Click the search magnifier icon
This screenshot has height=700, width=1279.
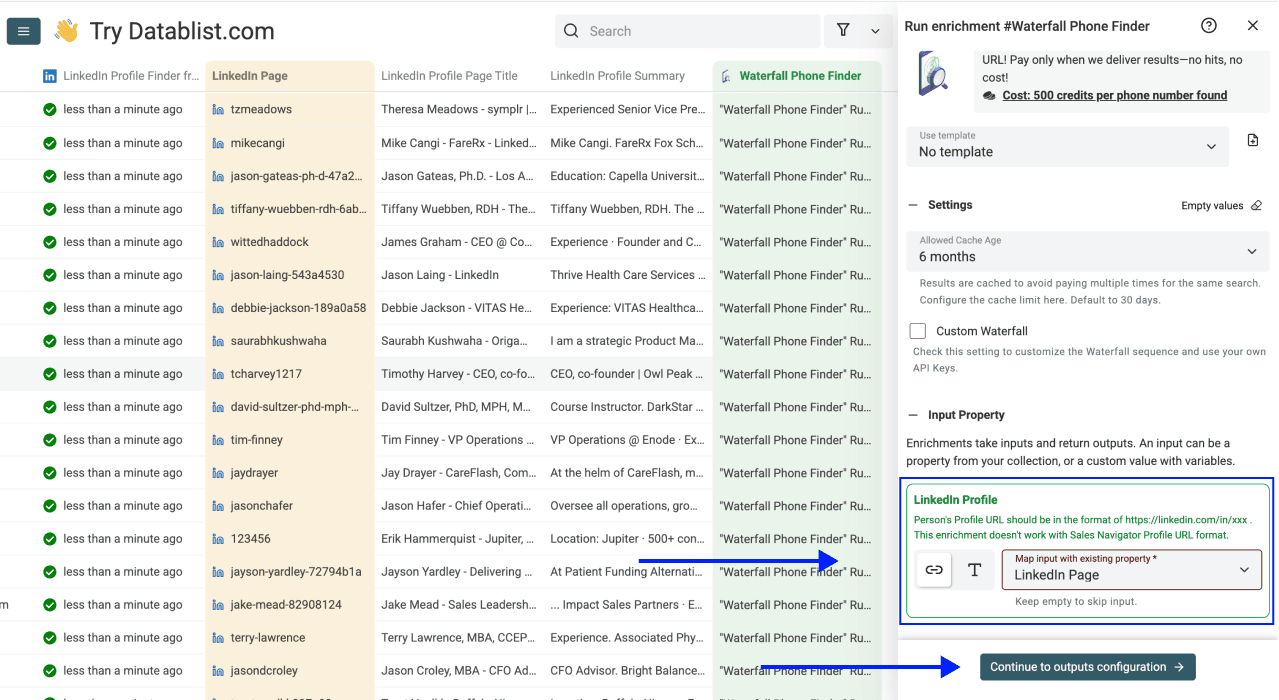pyautogui.click(x=570, y=31)
